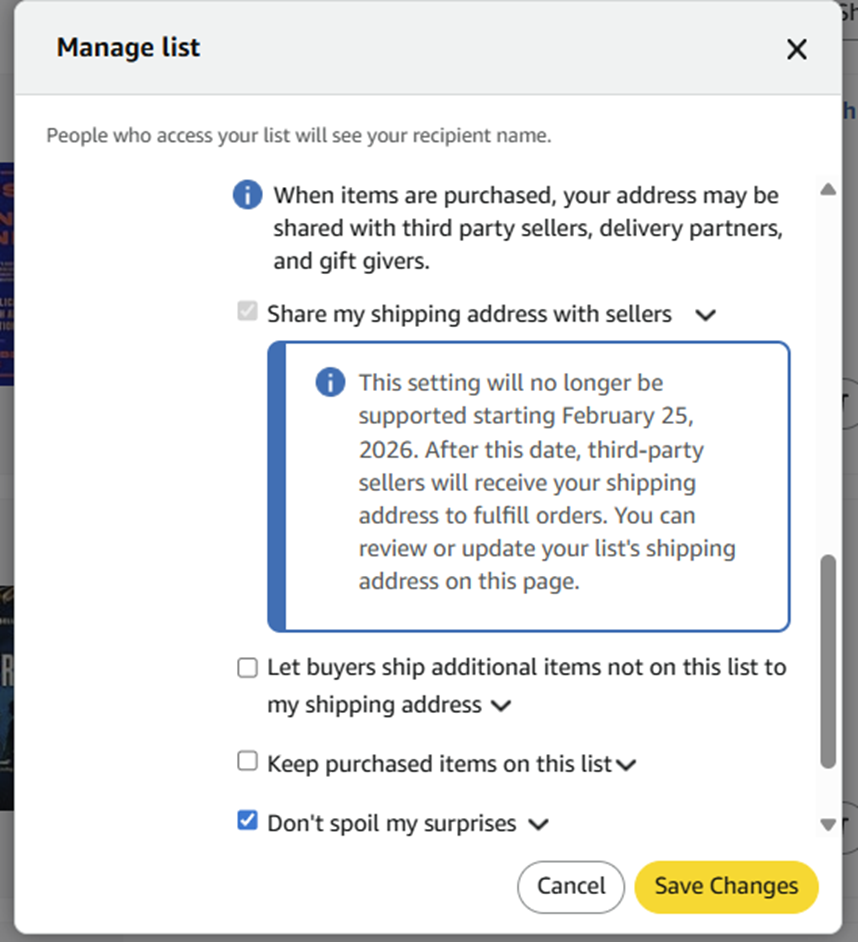Click the Save Changes button
Screen dimensions: 858x942
726,886
